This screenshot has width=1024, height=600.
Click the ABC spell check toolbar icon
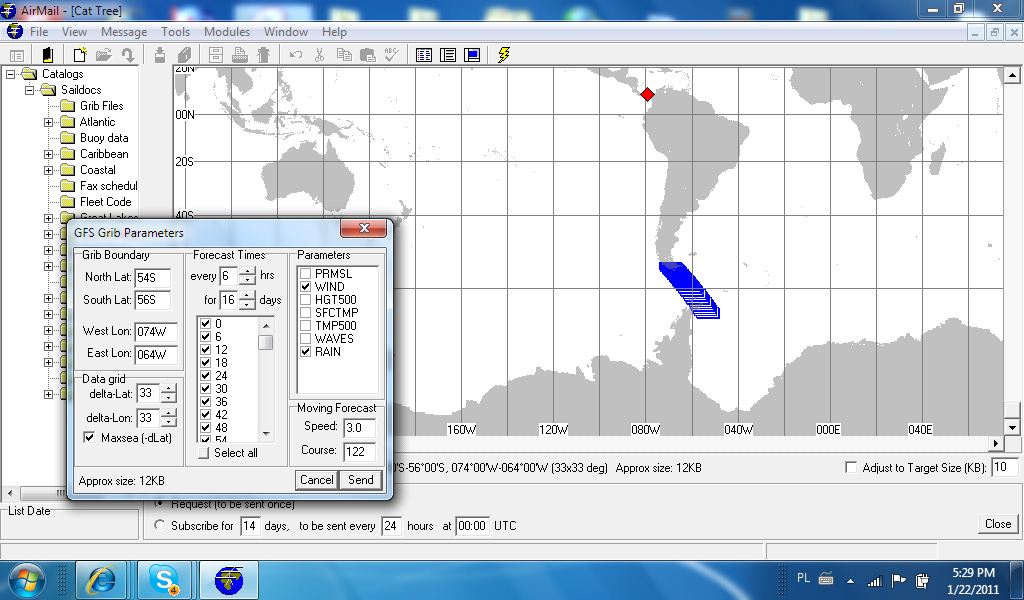[391, 55]
